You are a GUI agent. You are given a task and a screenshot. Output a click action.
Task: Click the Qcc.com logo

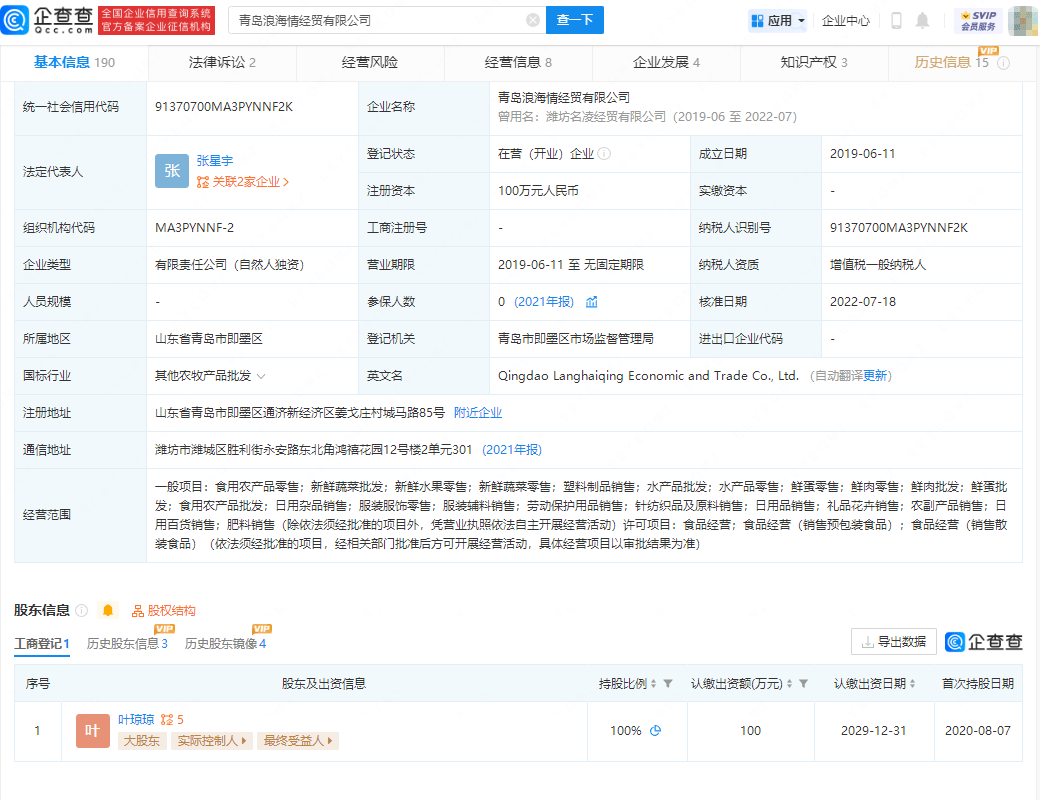(48, 19)
